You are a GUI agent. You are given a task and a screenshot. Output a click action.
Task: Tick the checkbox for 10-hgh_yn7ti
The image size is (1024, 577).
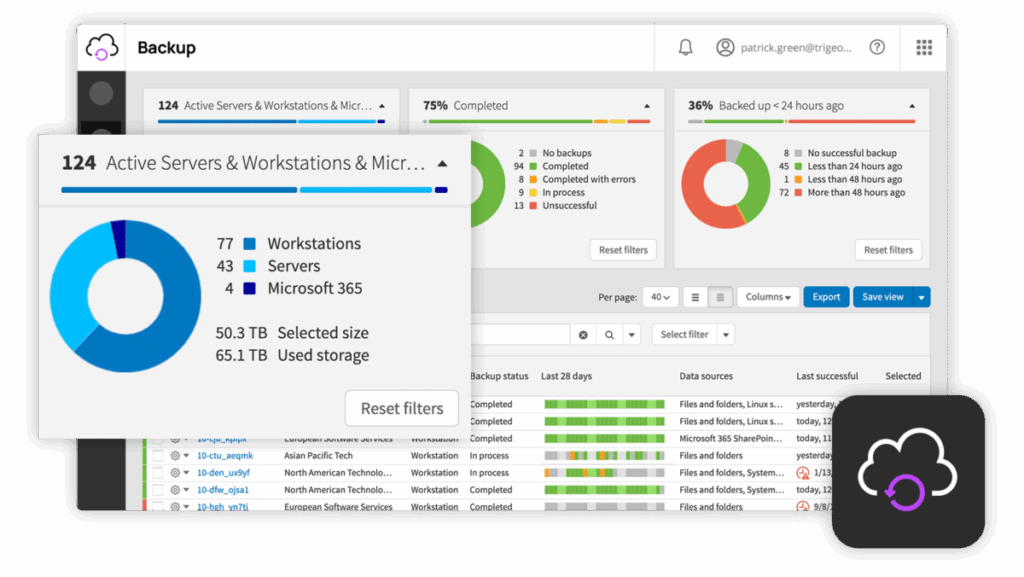click(x=157, y=507)
